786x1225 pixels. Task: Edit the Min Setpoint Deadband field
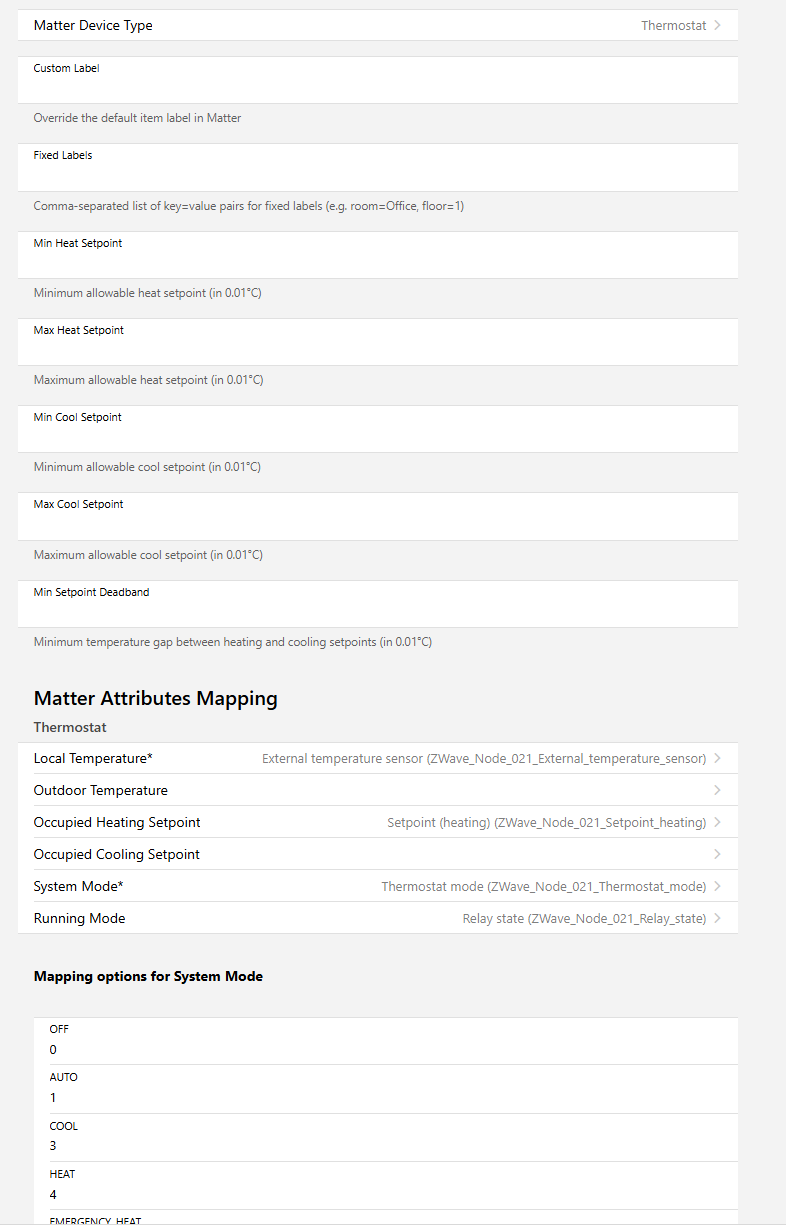(x=377, y=612)
